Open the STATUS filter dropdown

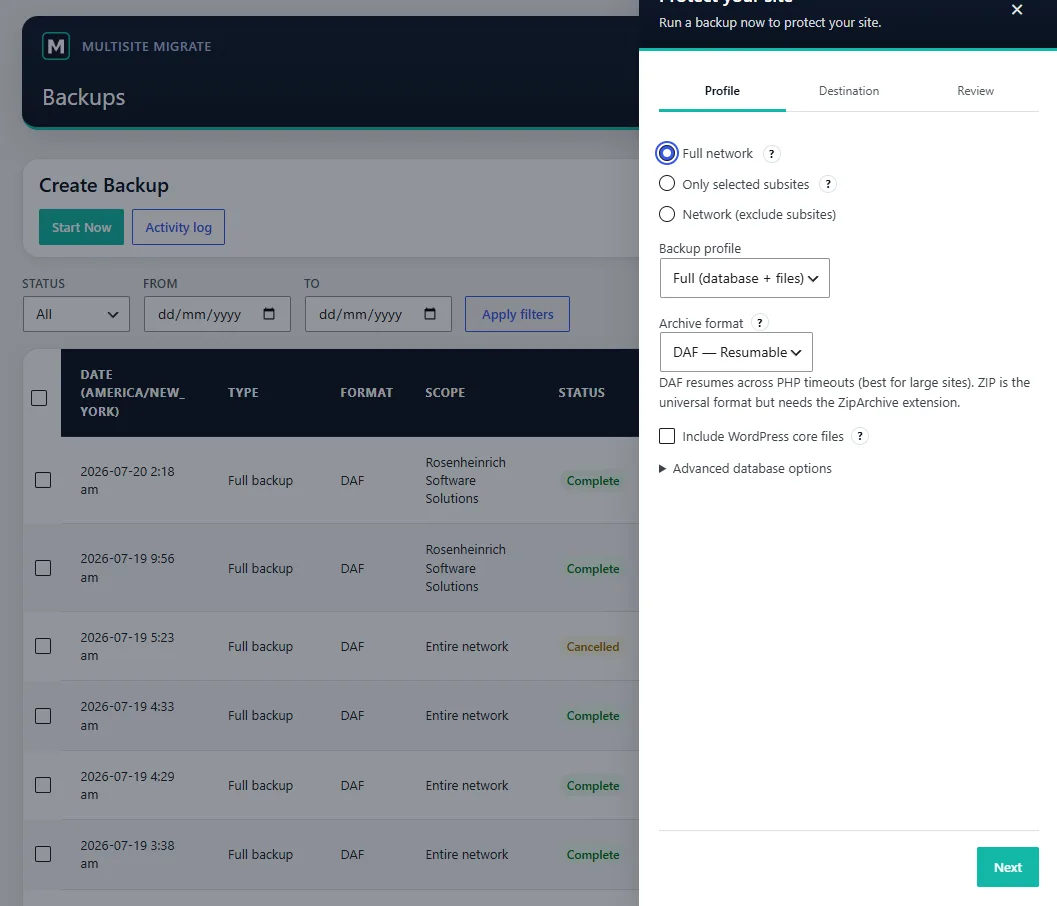click(76, 314)
